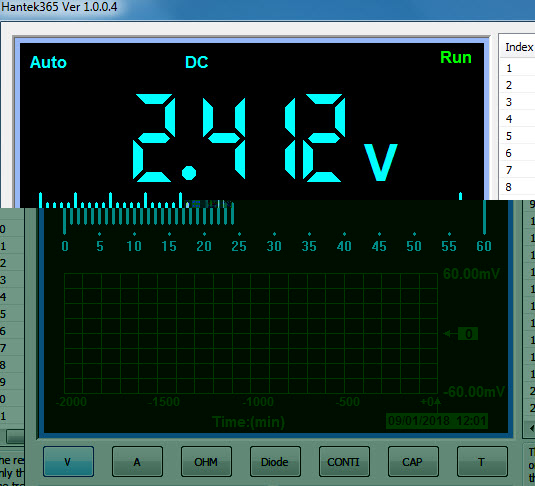
Task: Select row 1 in the index list
Action: pyautogui.click(x=518, y=68)
